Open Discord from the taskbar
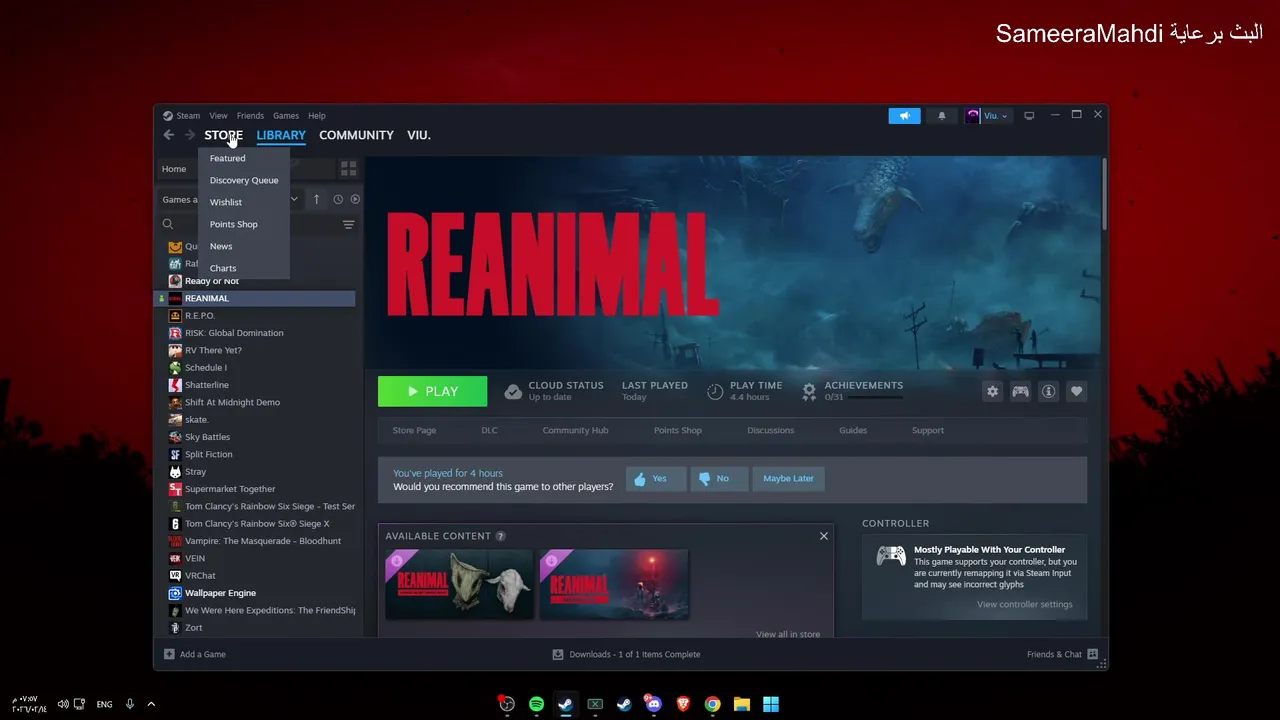Screen dimensions: 1280x720 (653, 704)
